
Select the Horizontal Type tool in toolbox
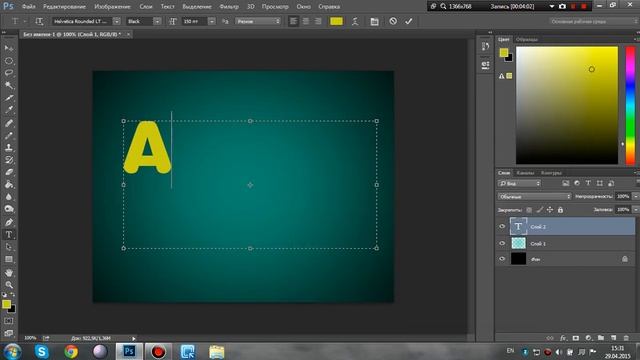point(9,235)
